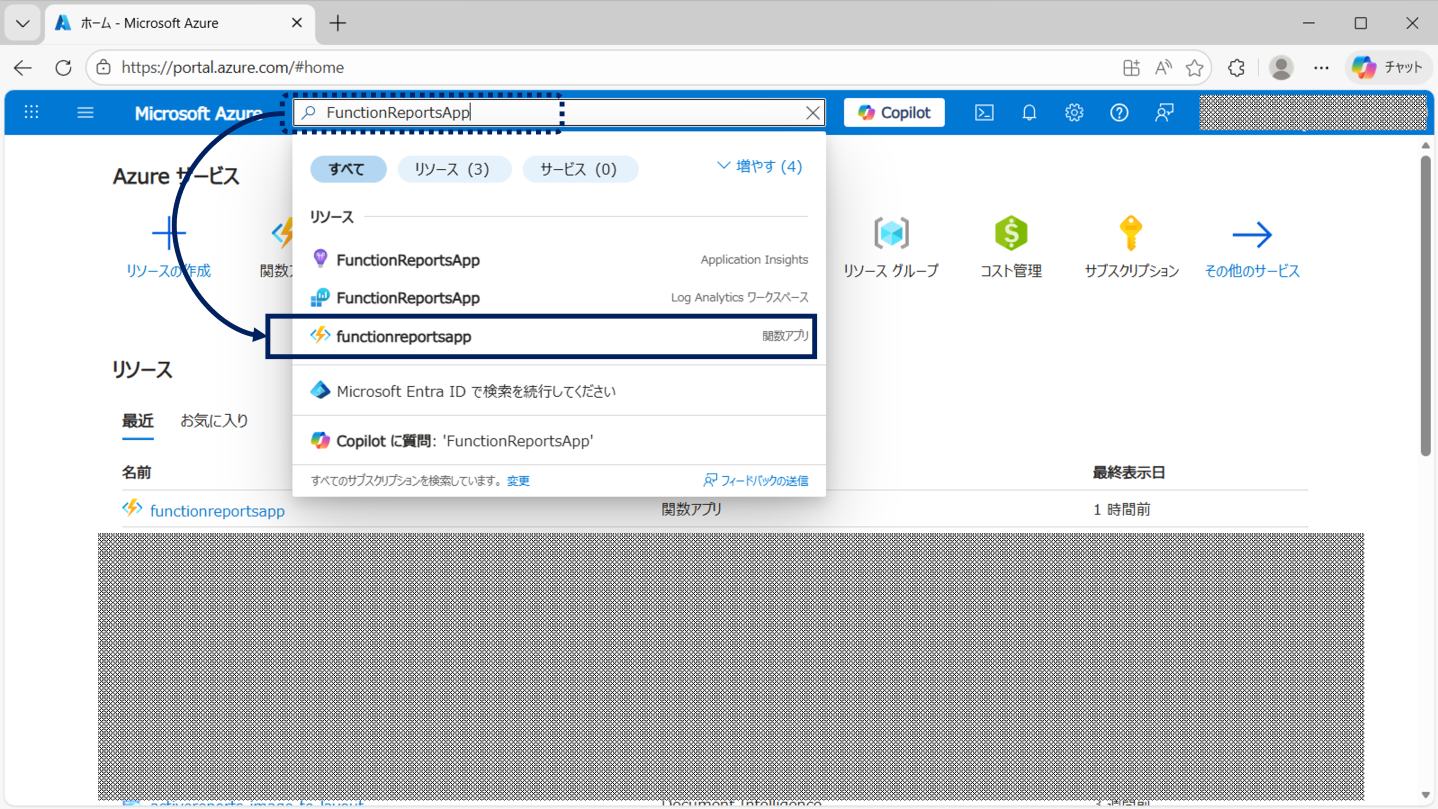Continue search in Microsoft Entra ID
This screenshot has width=1438, height=809.
click(x=559, y=391)
